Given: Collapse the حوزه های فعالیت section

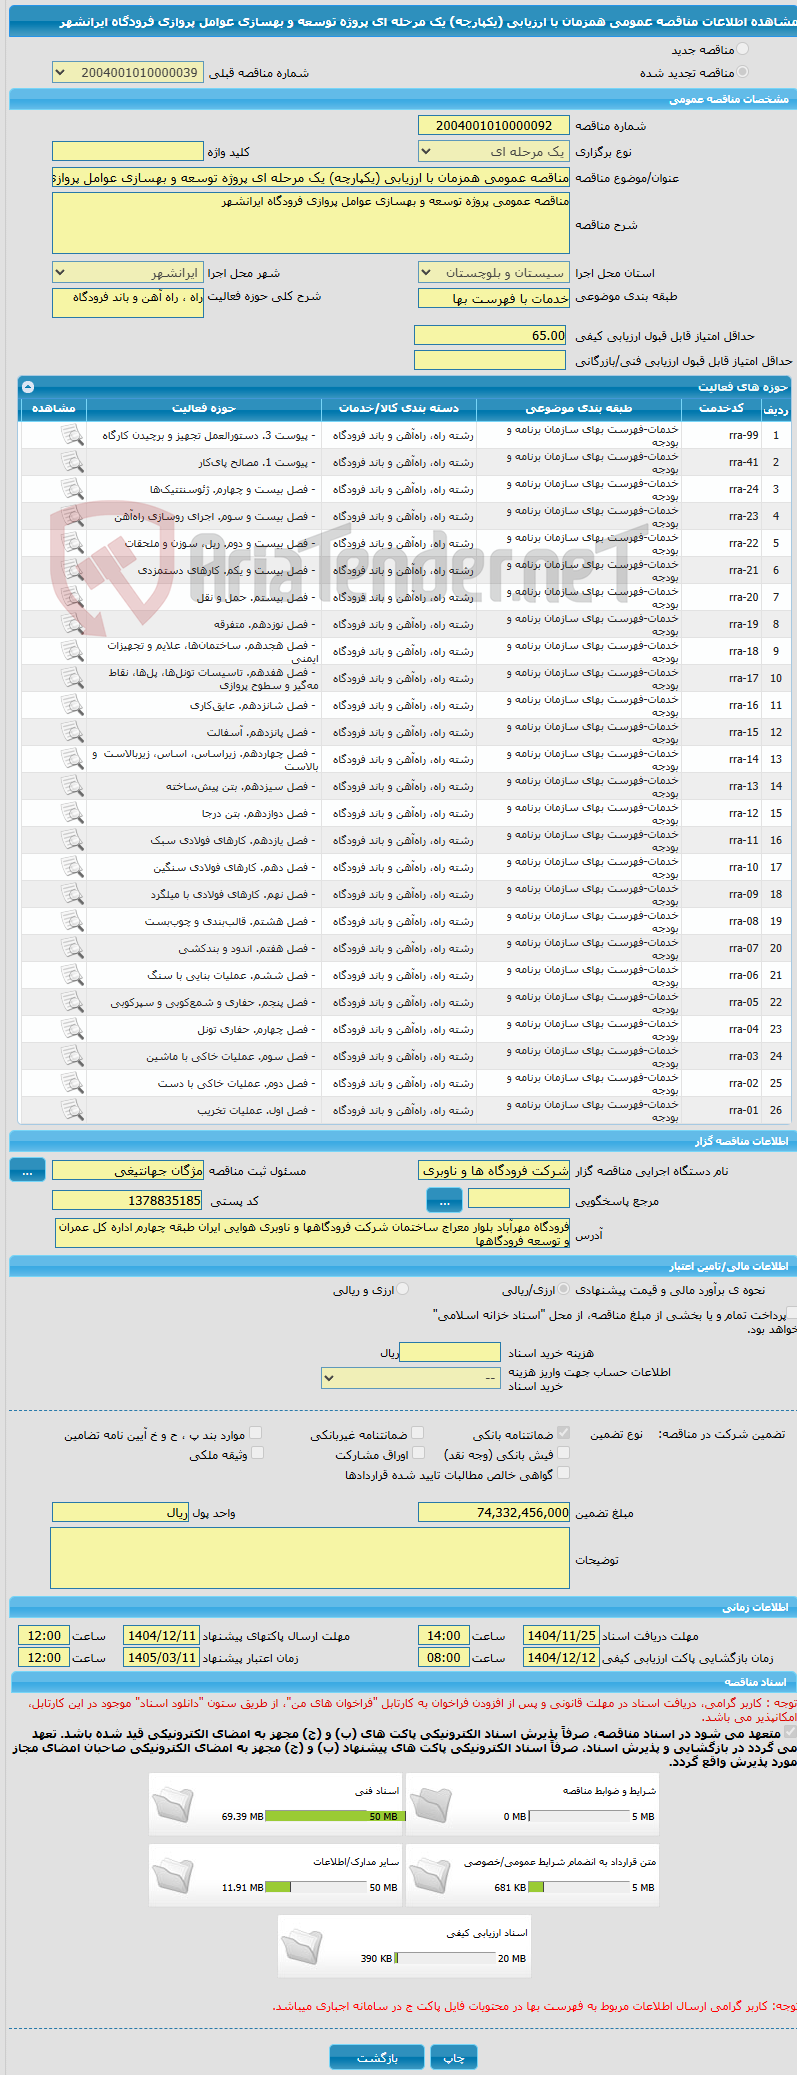Looking at the screenshot, I should (28, 386).
